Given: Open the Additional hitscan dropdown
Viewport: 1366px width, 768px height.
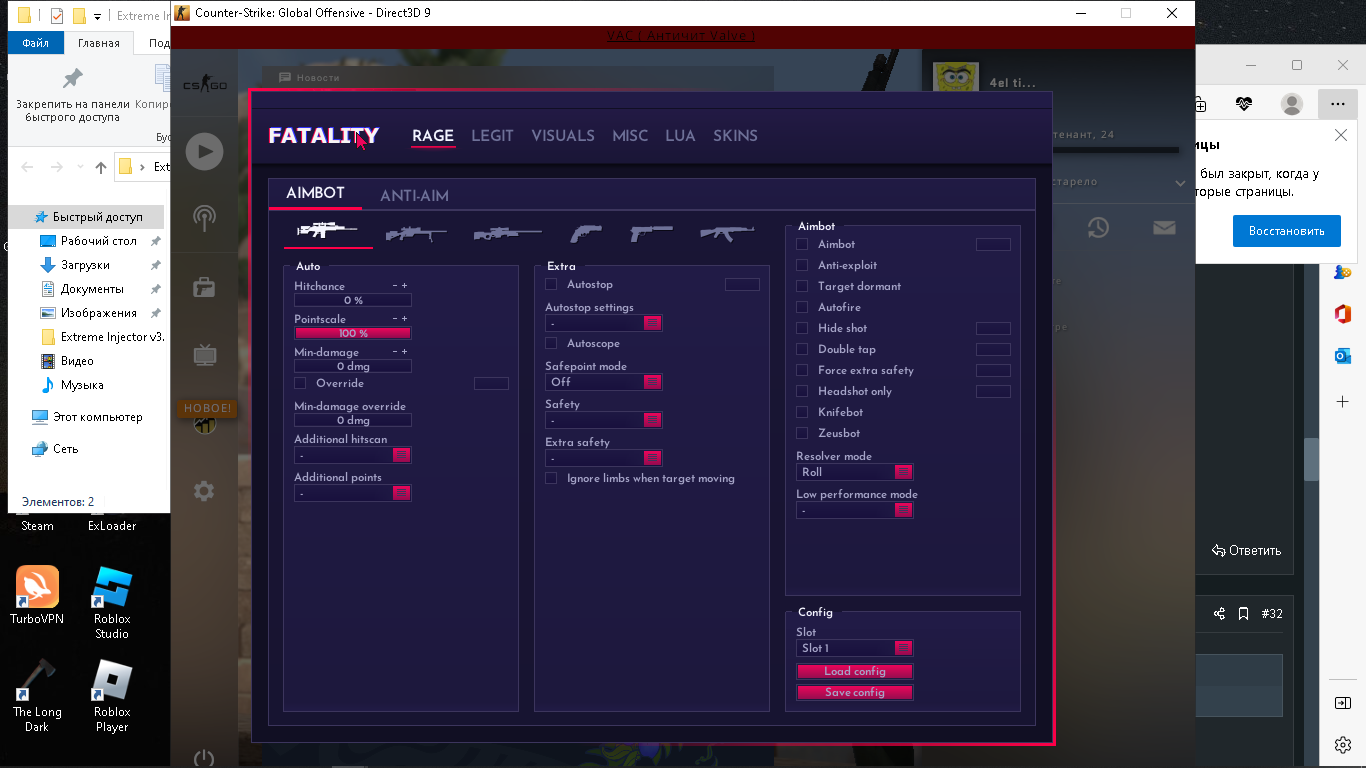Looking at the screenshot, I should click(x=352, y=455).
